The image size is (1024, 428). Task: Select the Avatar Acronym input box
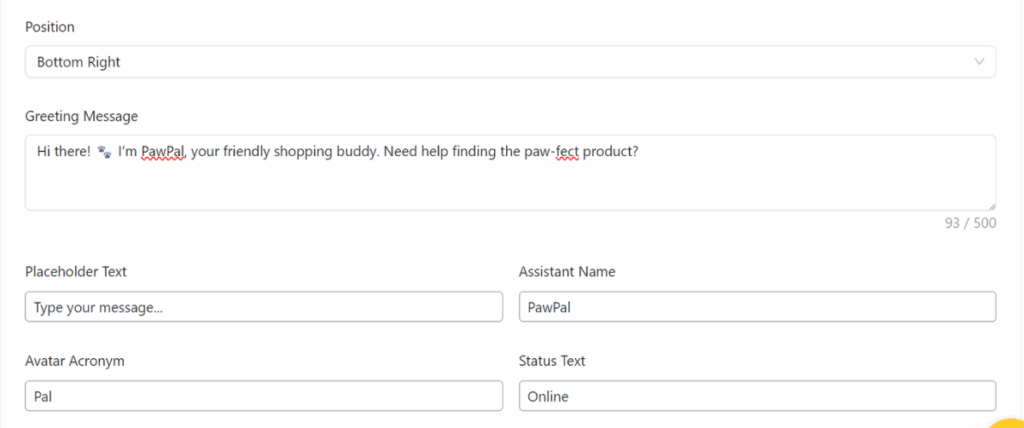[x=264, y=396]
